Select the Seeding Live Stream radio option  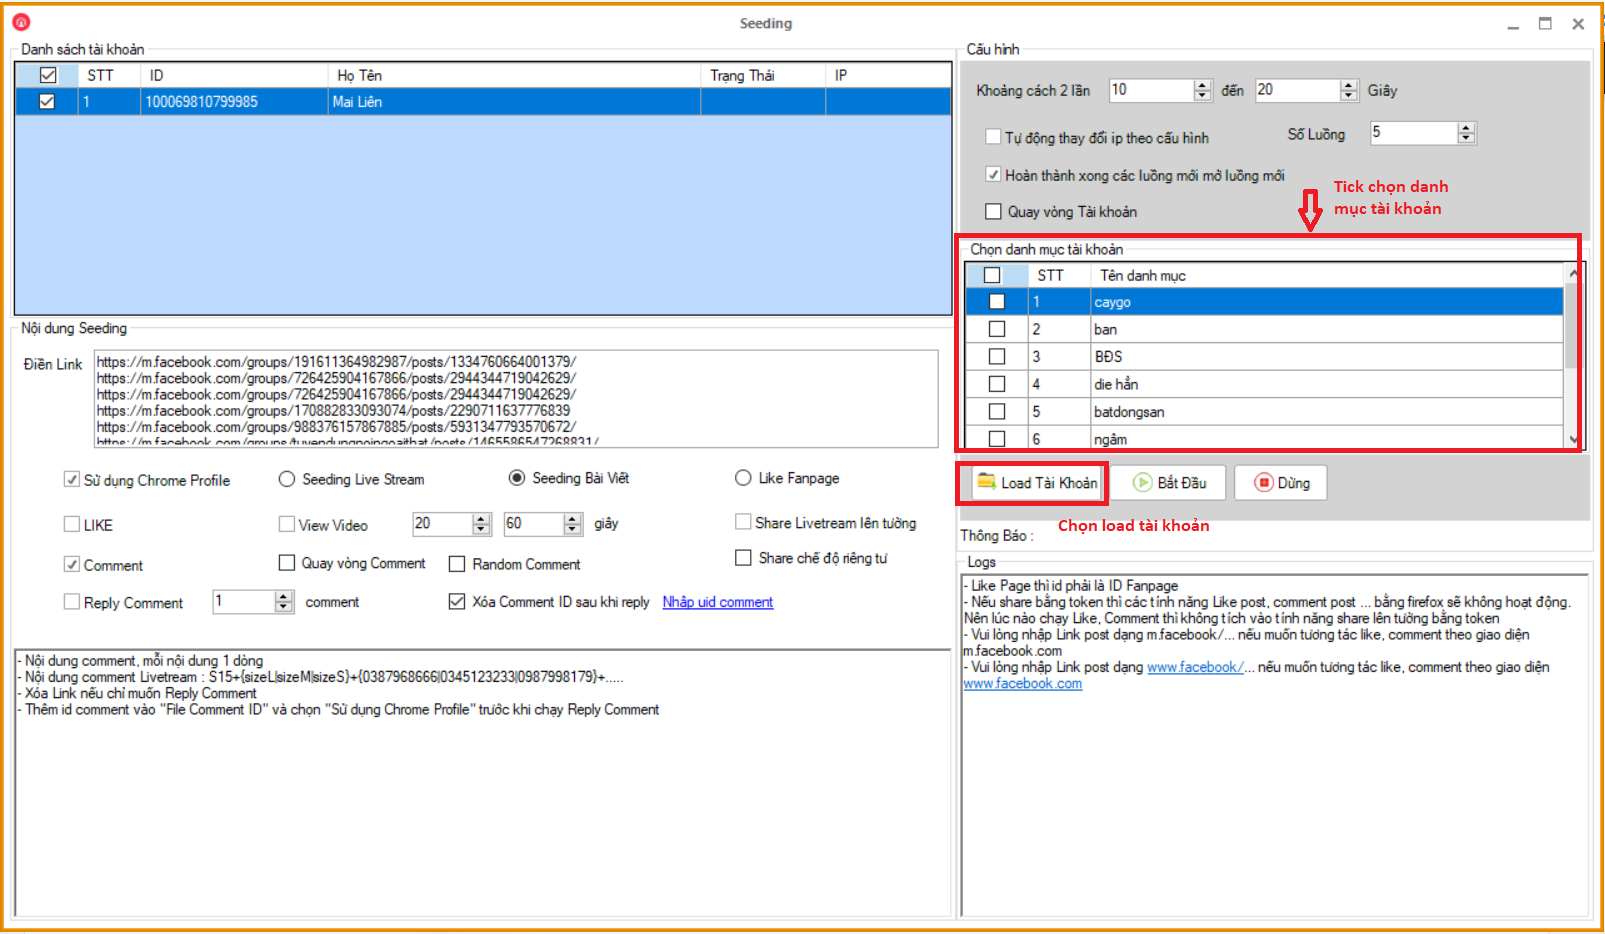click(x=287, y=479)
